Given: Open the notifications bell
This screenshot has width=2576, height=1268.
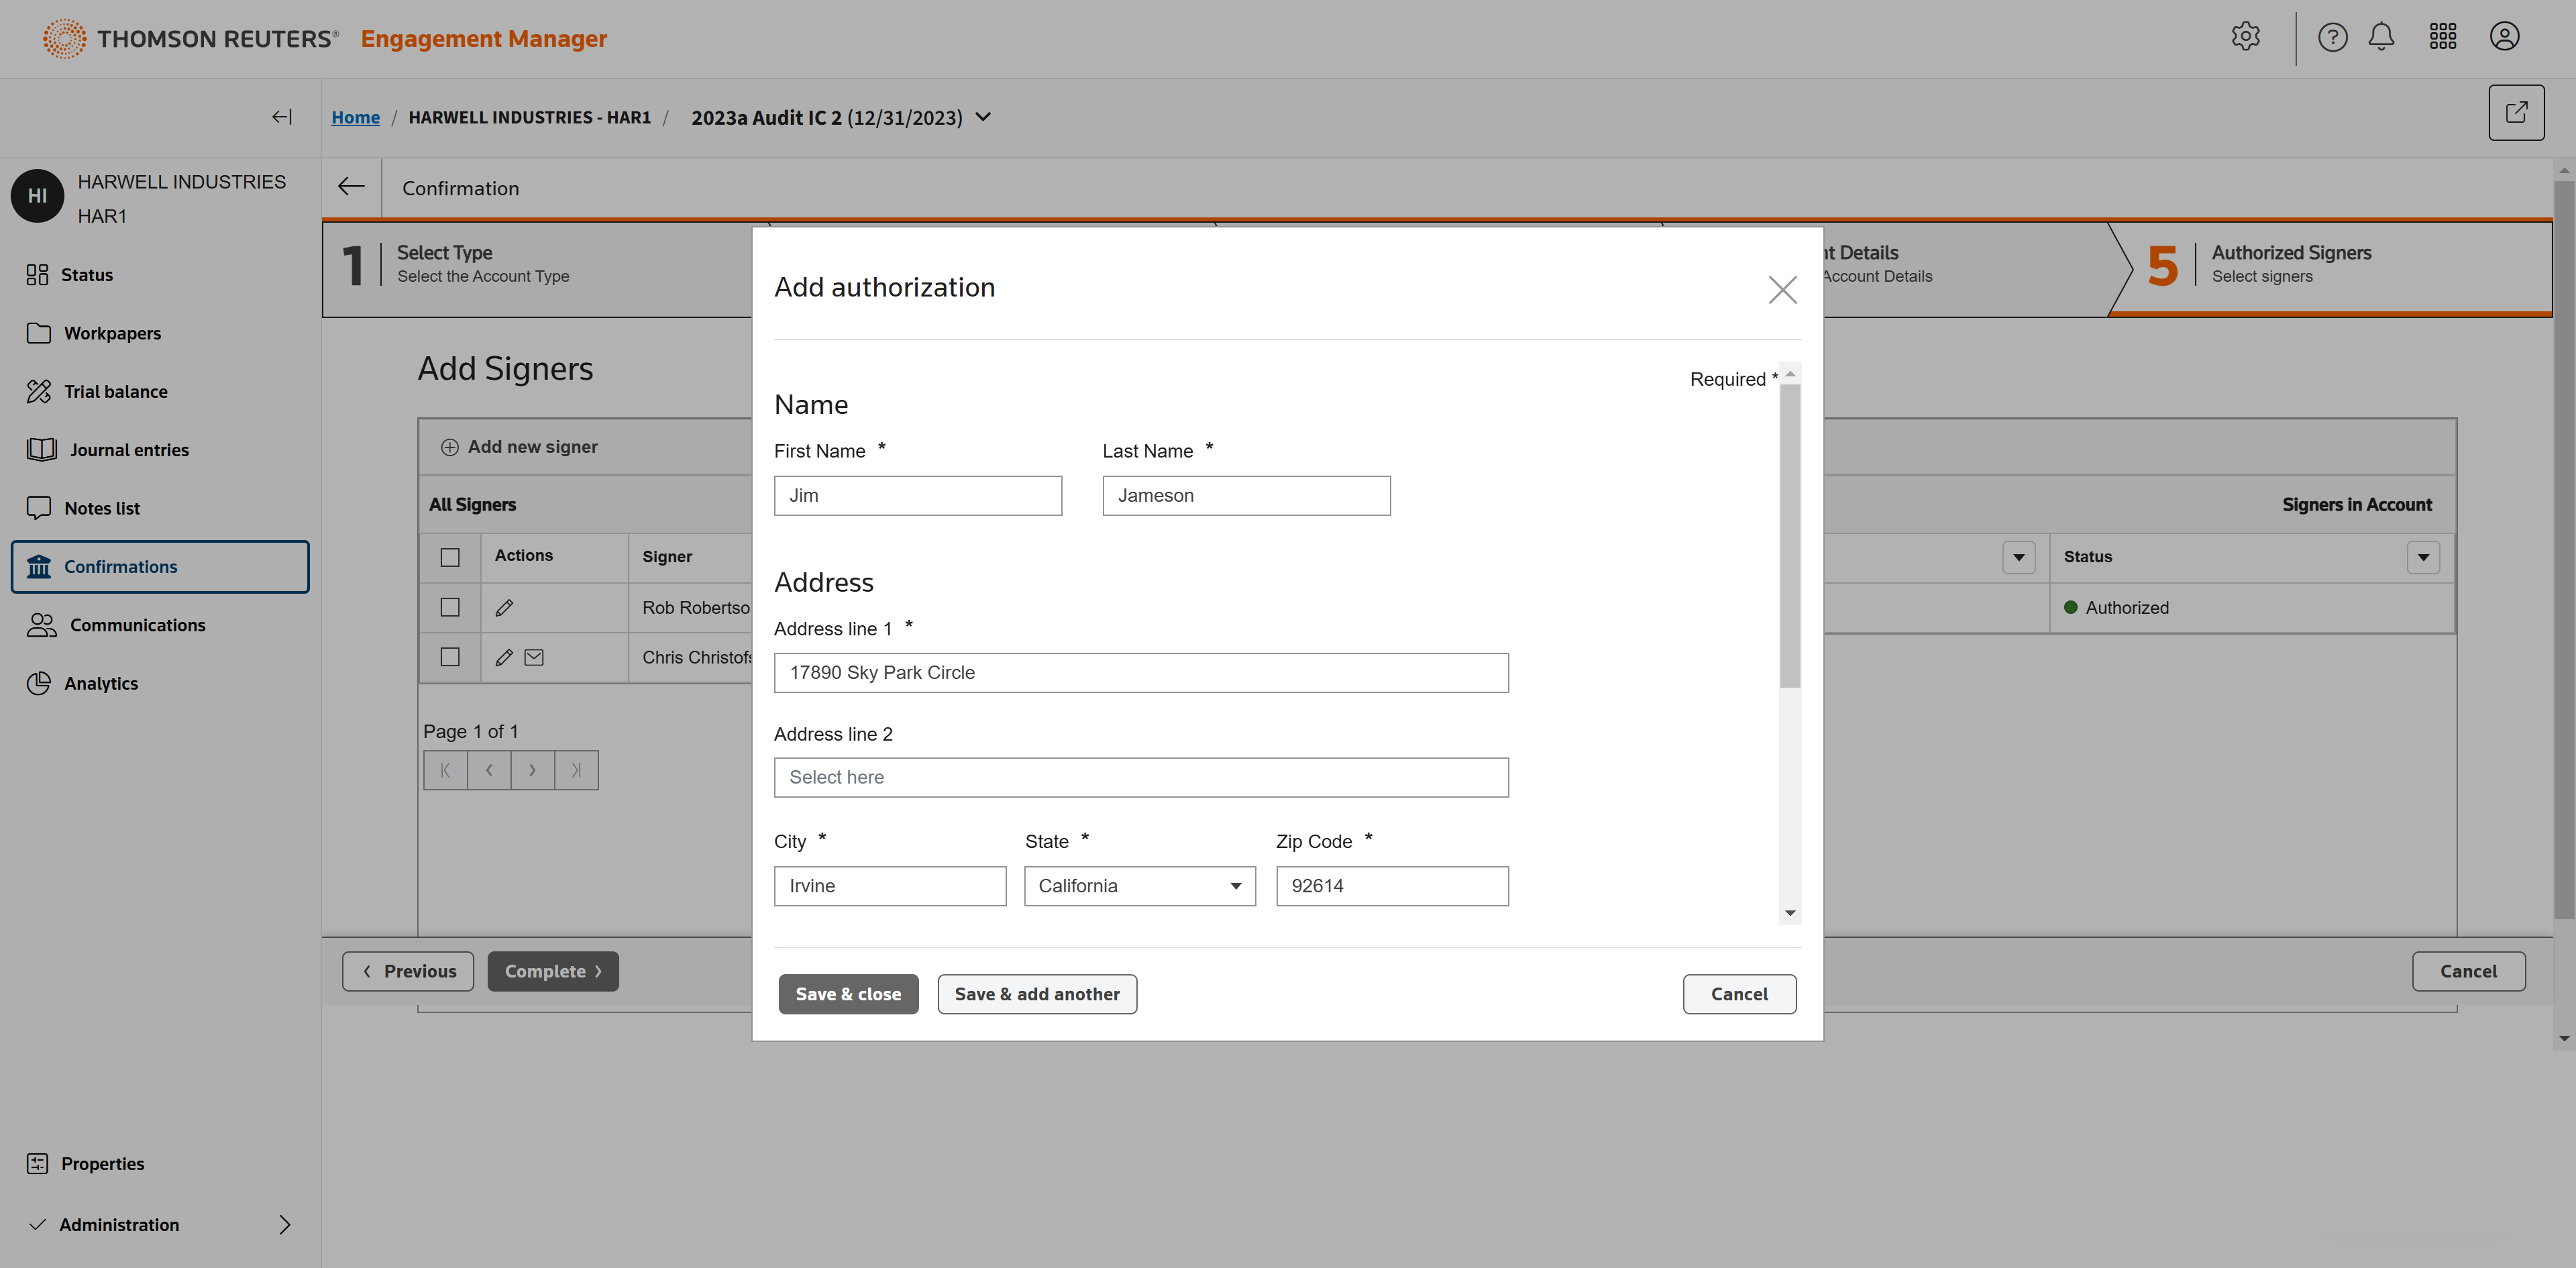Looking at the screenshot, I should point(2381,37).
